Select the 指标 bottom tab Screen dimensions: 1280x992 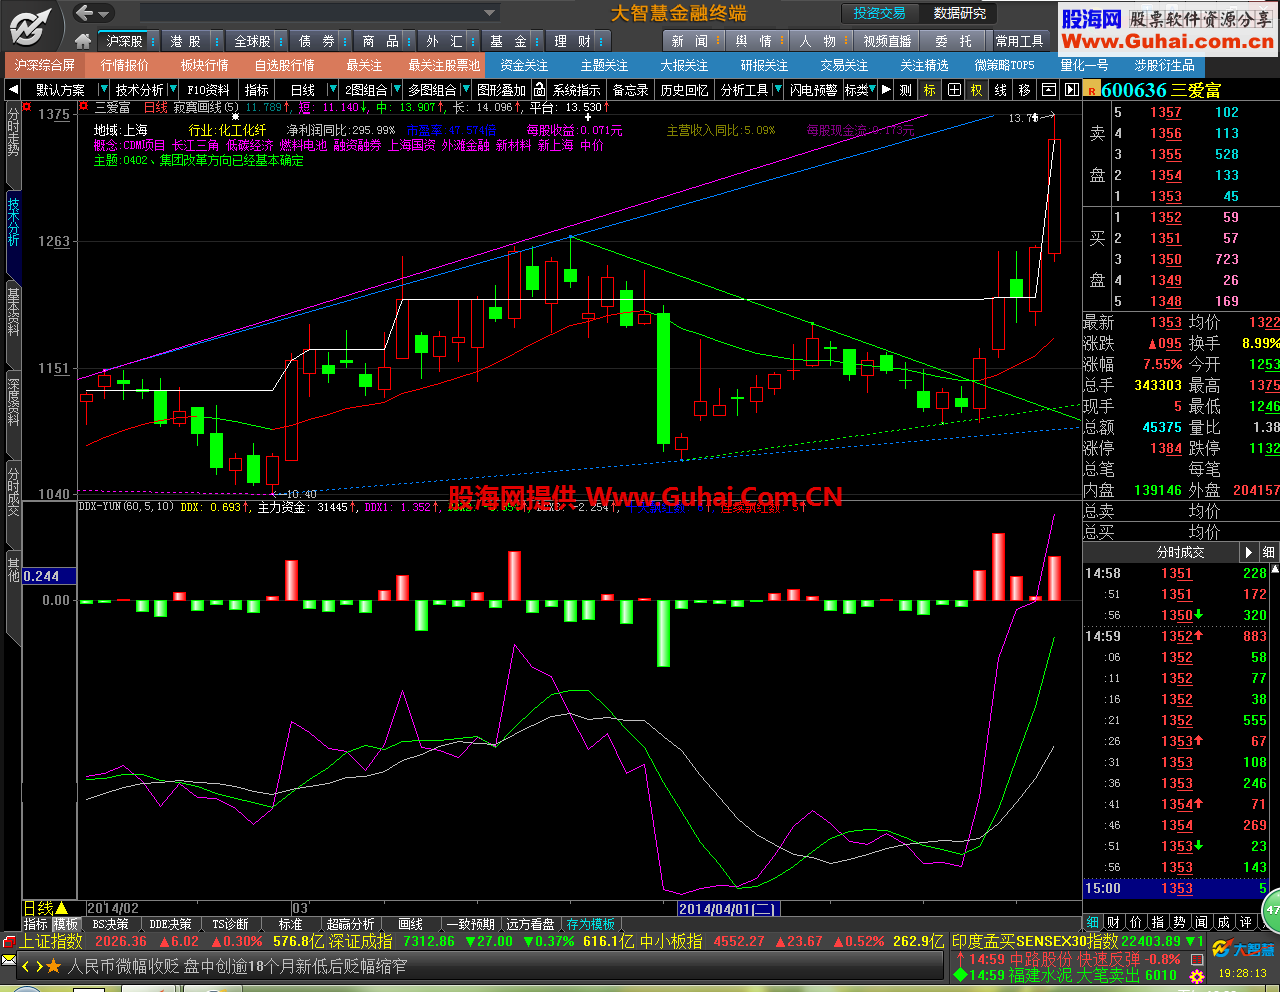click(x=36, y=924)
